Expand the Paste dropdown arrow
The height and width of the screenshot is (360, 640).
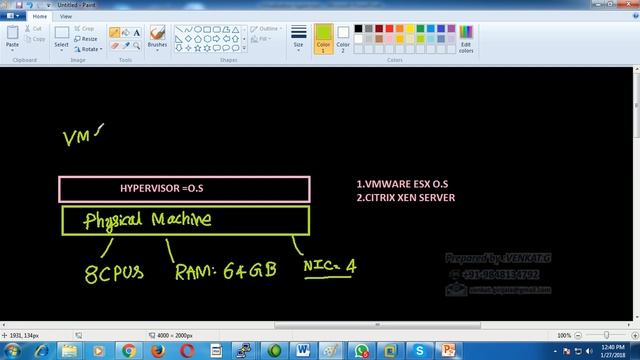[x=13, y=50]
